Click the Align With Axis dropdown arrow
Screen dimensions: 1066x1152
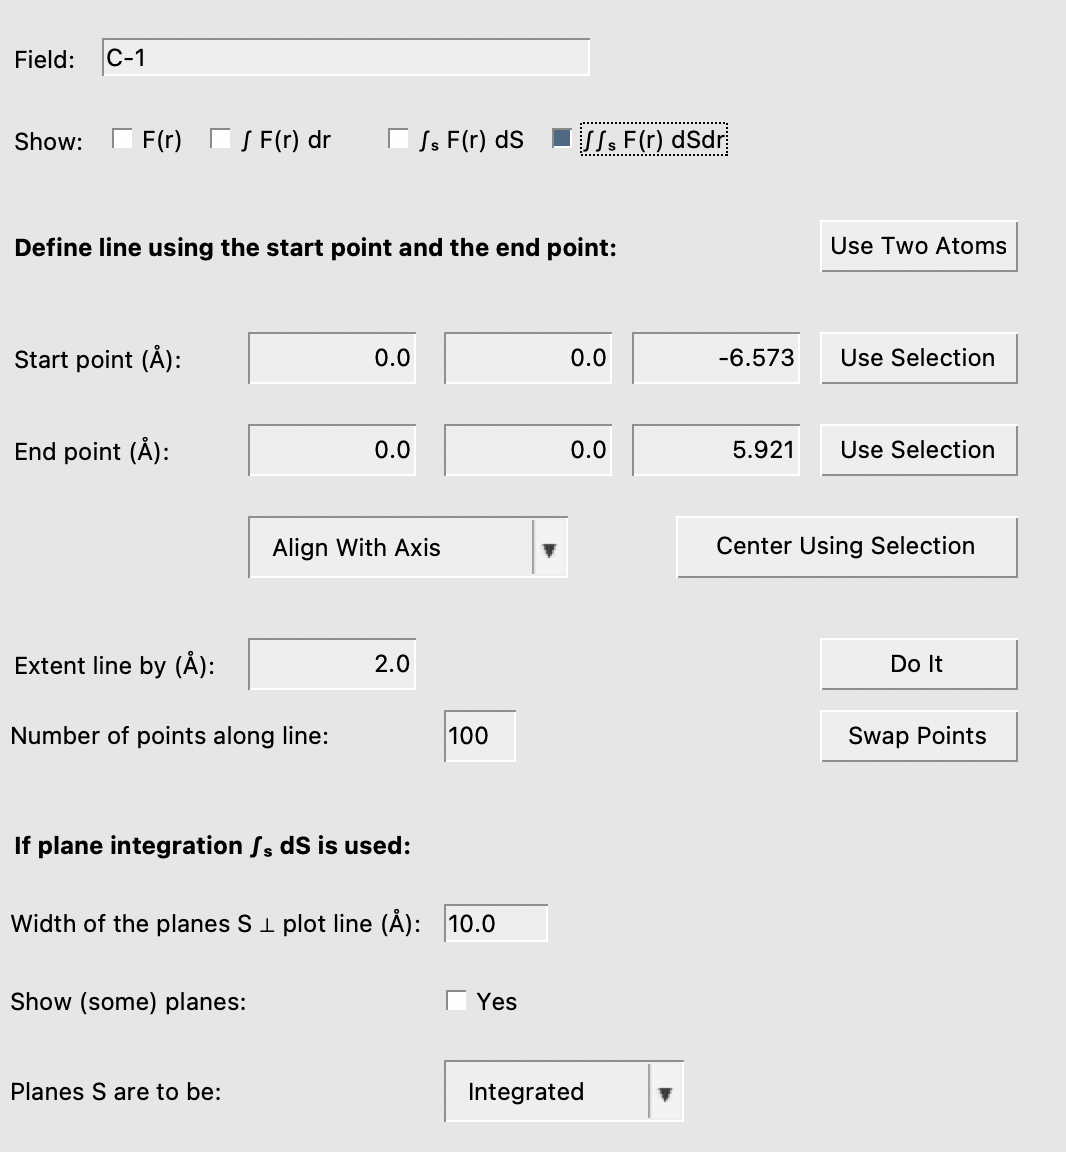pyautogui.click(x=549, y=549)
